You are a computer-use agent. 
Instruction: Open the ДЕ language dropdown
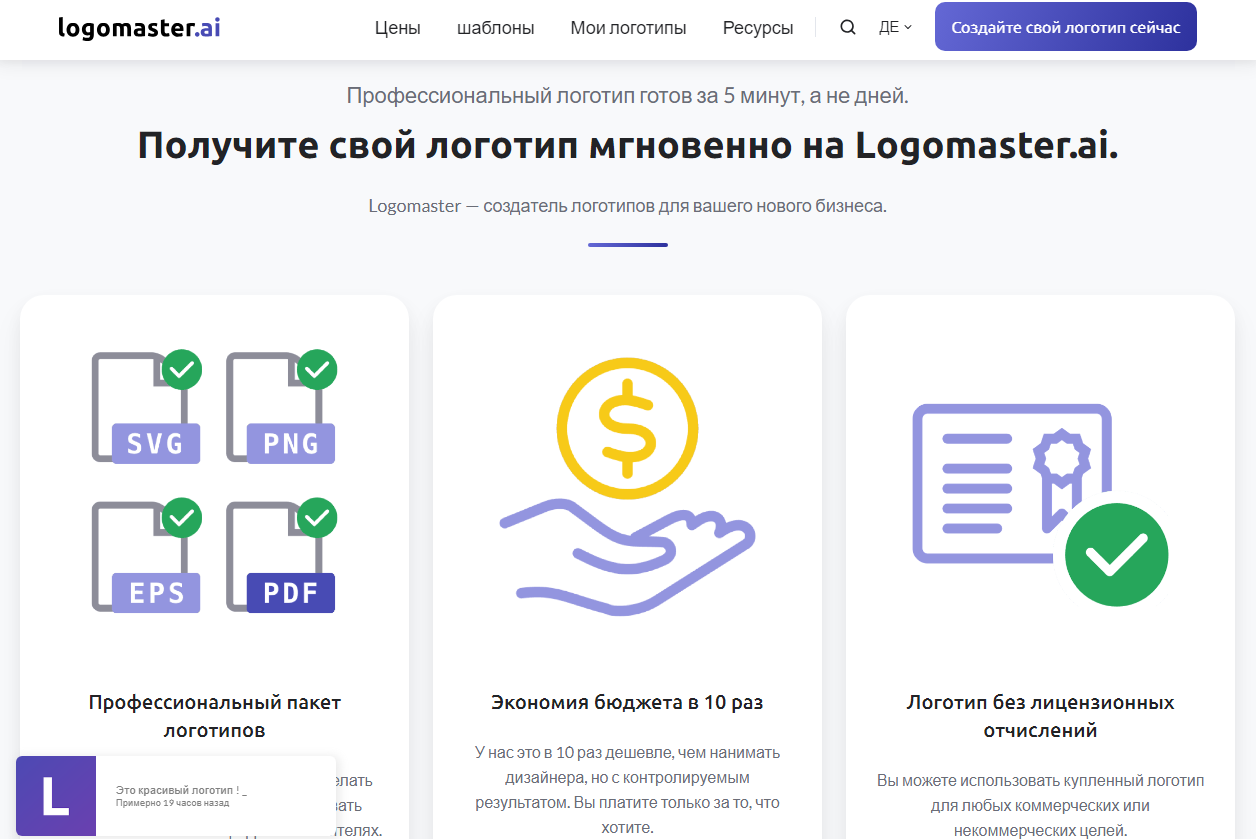click(x=895, y=27)
